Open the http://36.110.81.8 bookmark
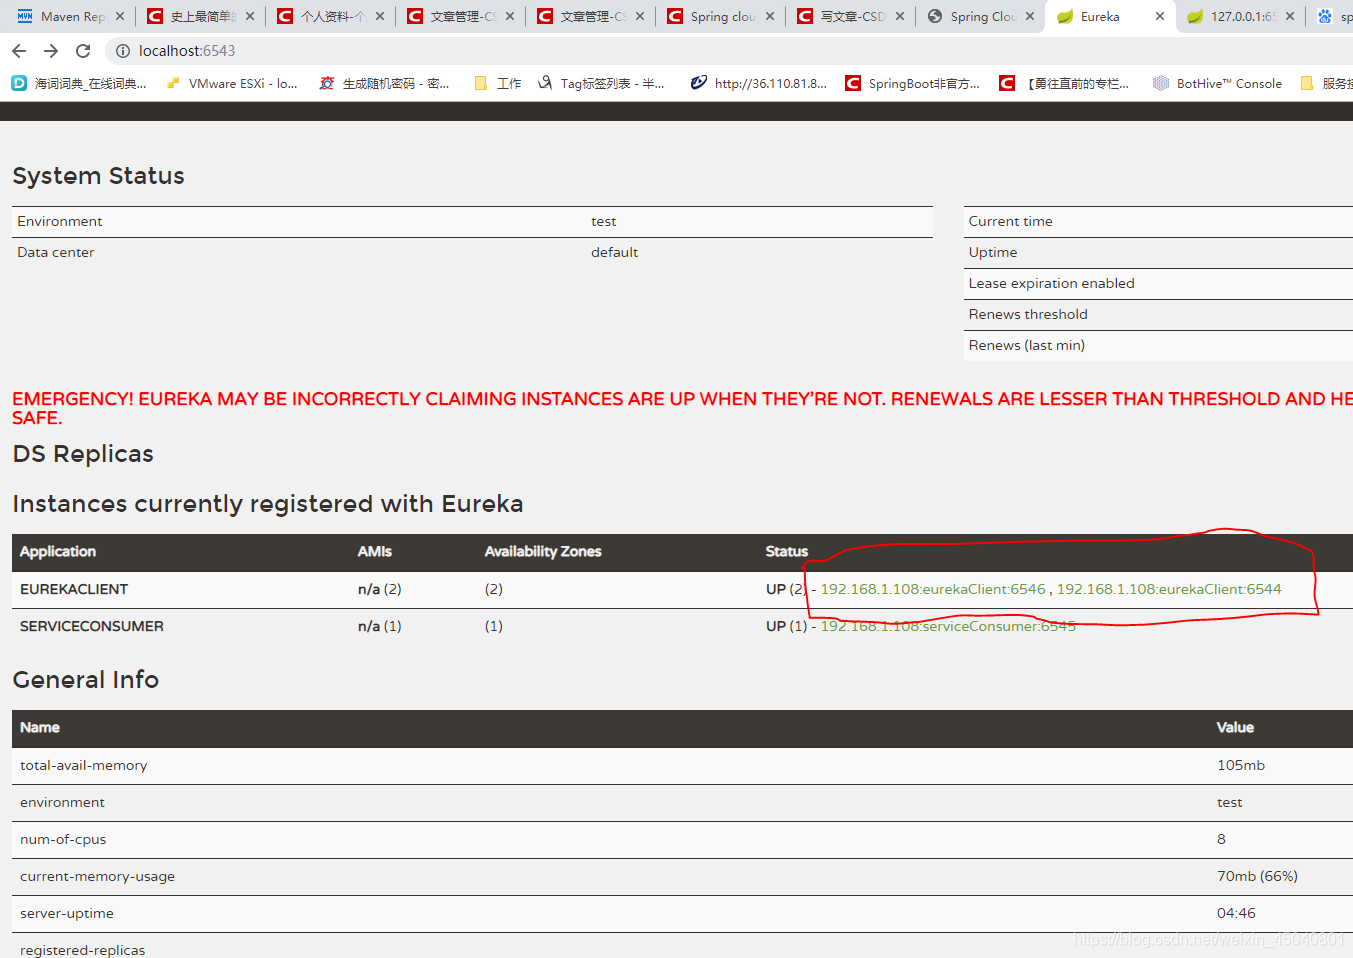Viewport: 1353px width, 958px height. pos(759,84)
